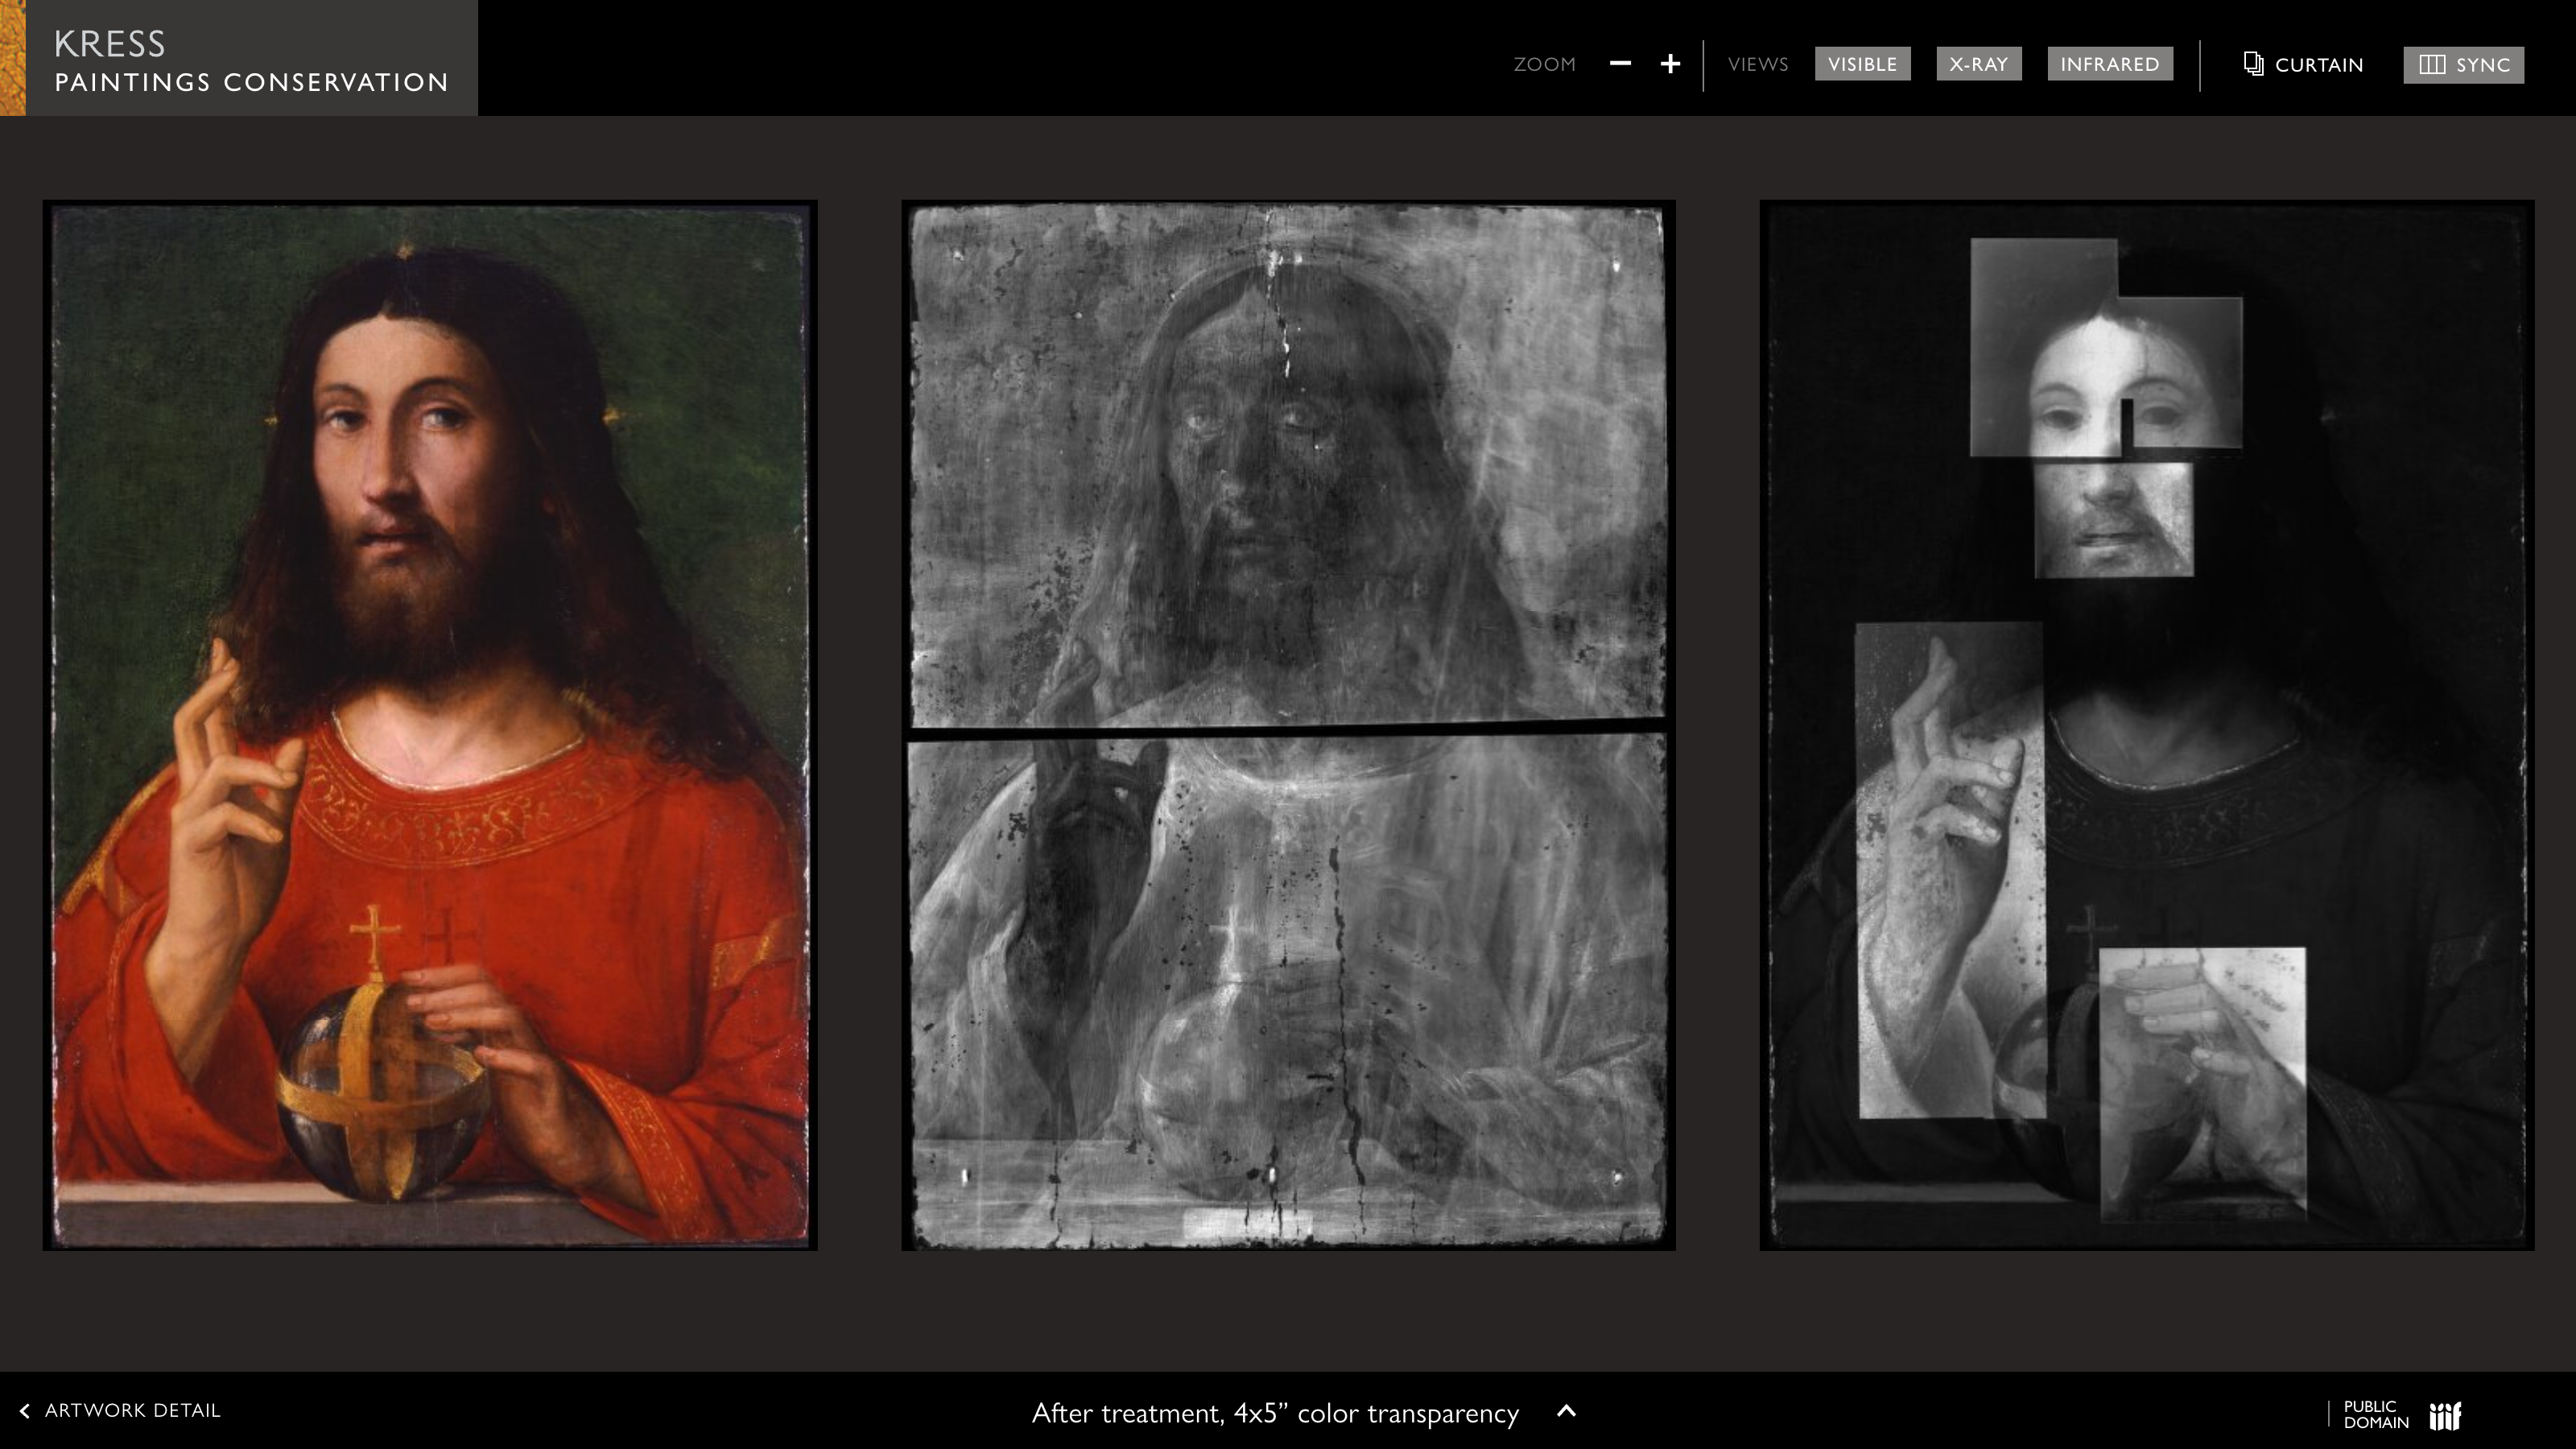Toggle the Infrared view button
Screen dimensions: 2576x1449
point(2109,64)
